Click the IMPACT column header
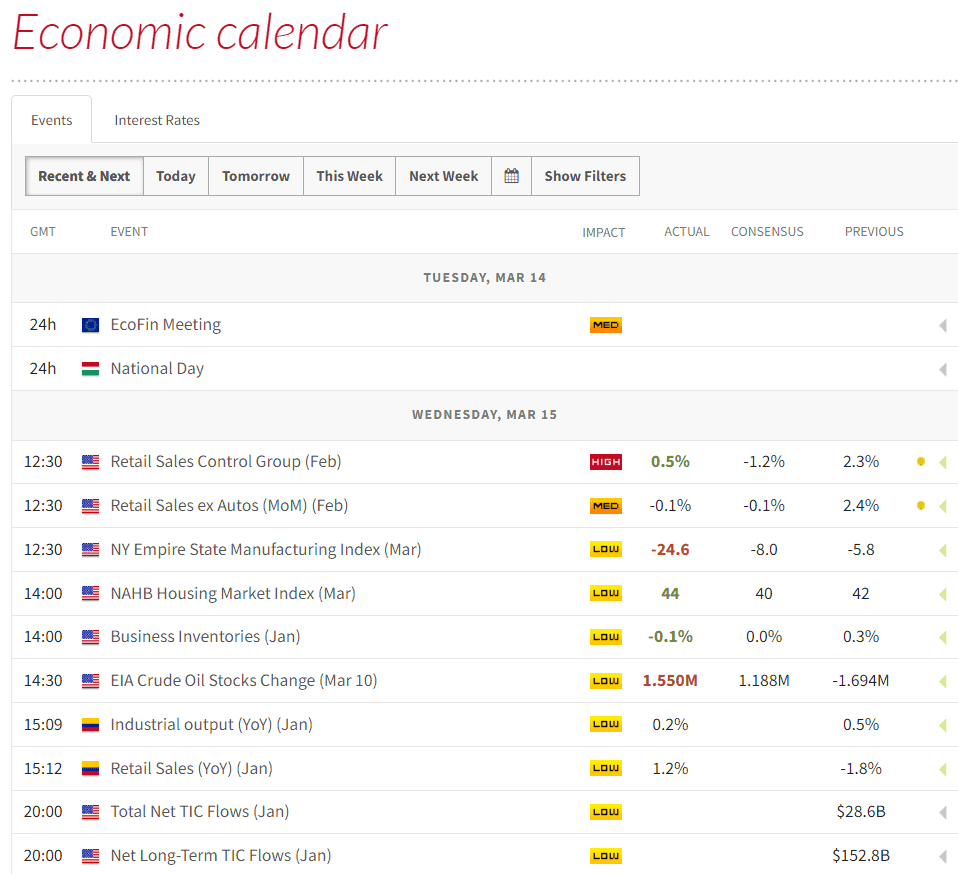 point(604,232)
